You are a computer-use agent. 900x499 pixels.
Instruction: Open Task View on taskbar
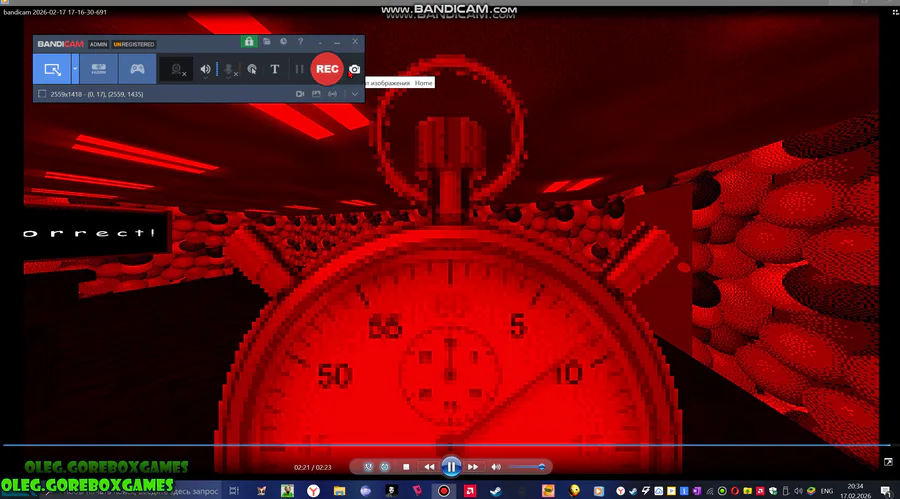pos(234,491)
